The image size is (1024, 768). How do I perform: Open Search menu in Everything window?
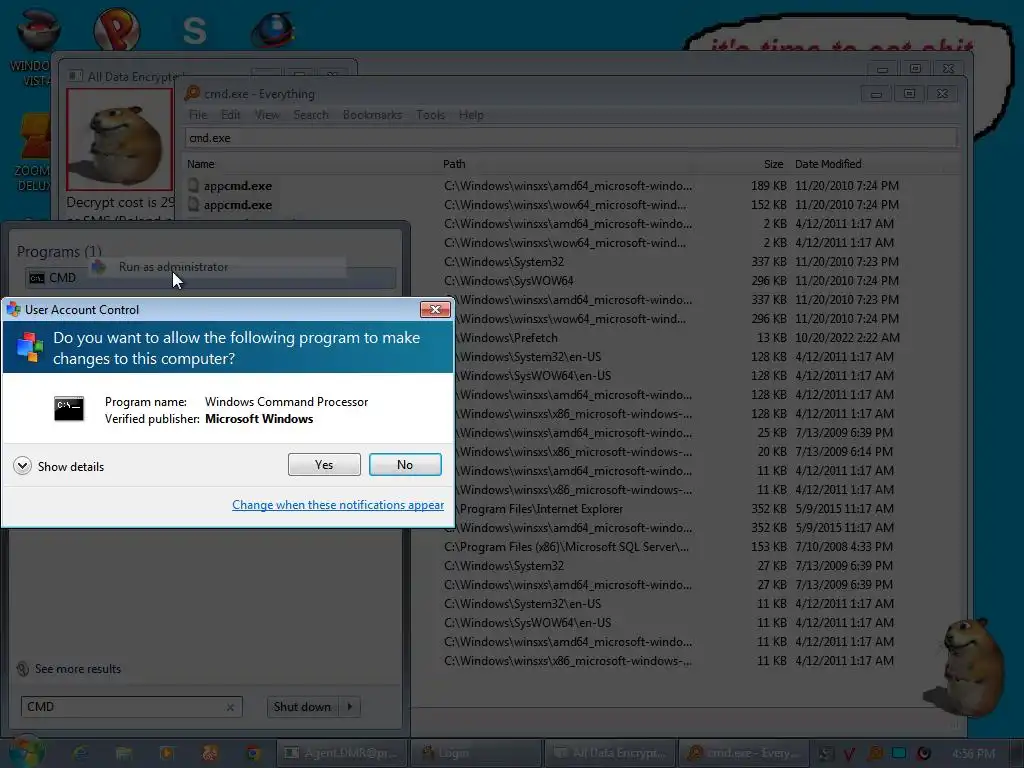click(311, 115)
